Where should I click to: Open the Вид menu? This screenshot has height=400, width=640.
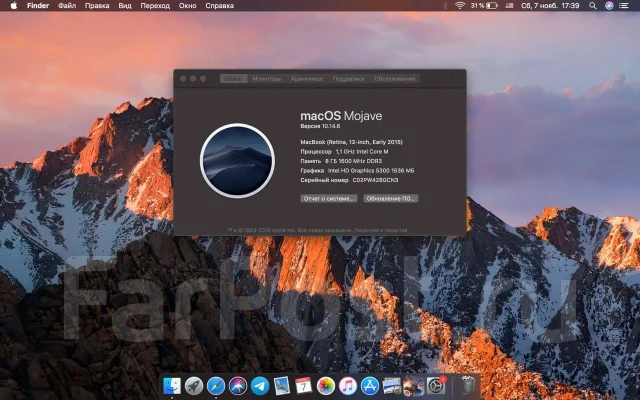(x=125, y=6)
